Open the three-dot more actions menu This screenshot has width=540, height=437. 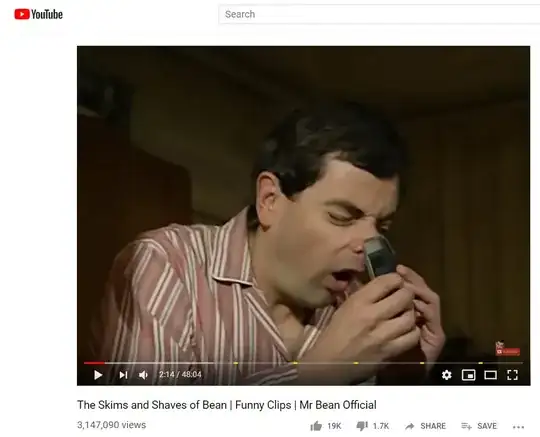[x=518, y=427]
